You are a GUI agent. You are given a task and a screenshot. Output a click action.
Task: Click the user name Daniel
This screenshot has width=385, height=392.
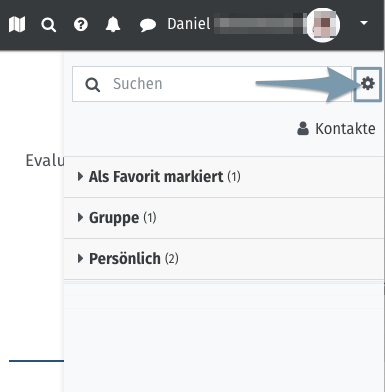(x=189, y=24)
